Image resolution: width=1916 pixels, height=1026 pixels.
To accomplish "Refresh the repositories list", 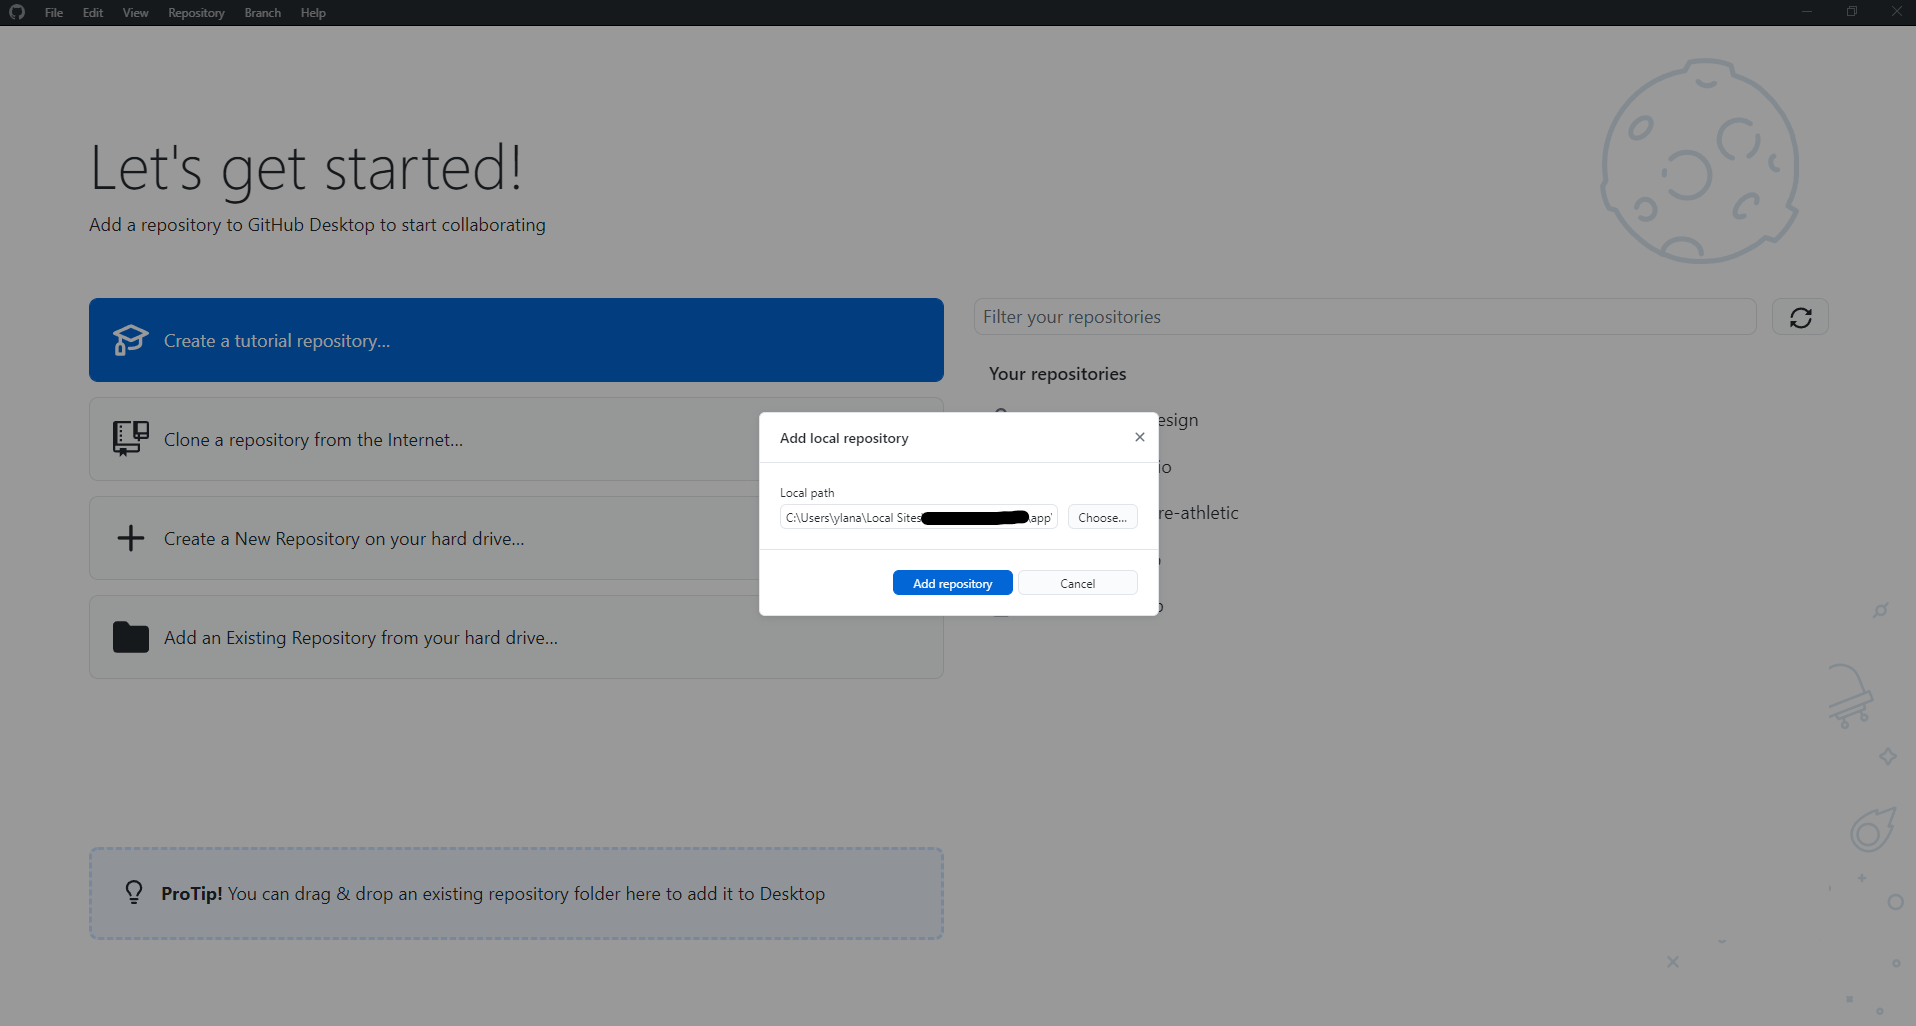I will (x=1800, y=317).
